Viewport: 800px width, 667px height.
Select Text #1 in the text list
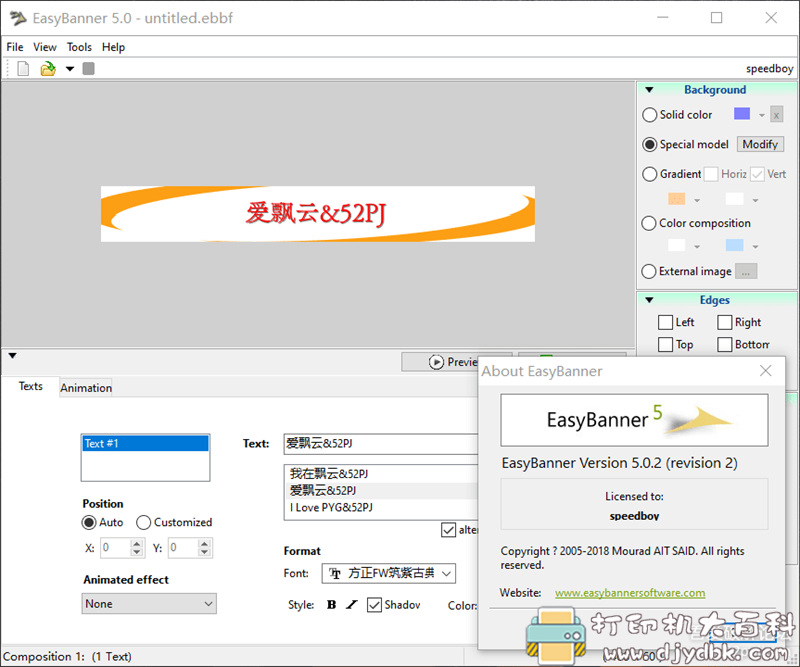point(145,443)
